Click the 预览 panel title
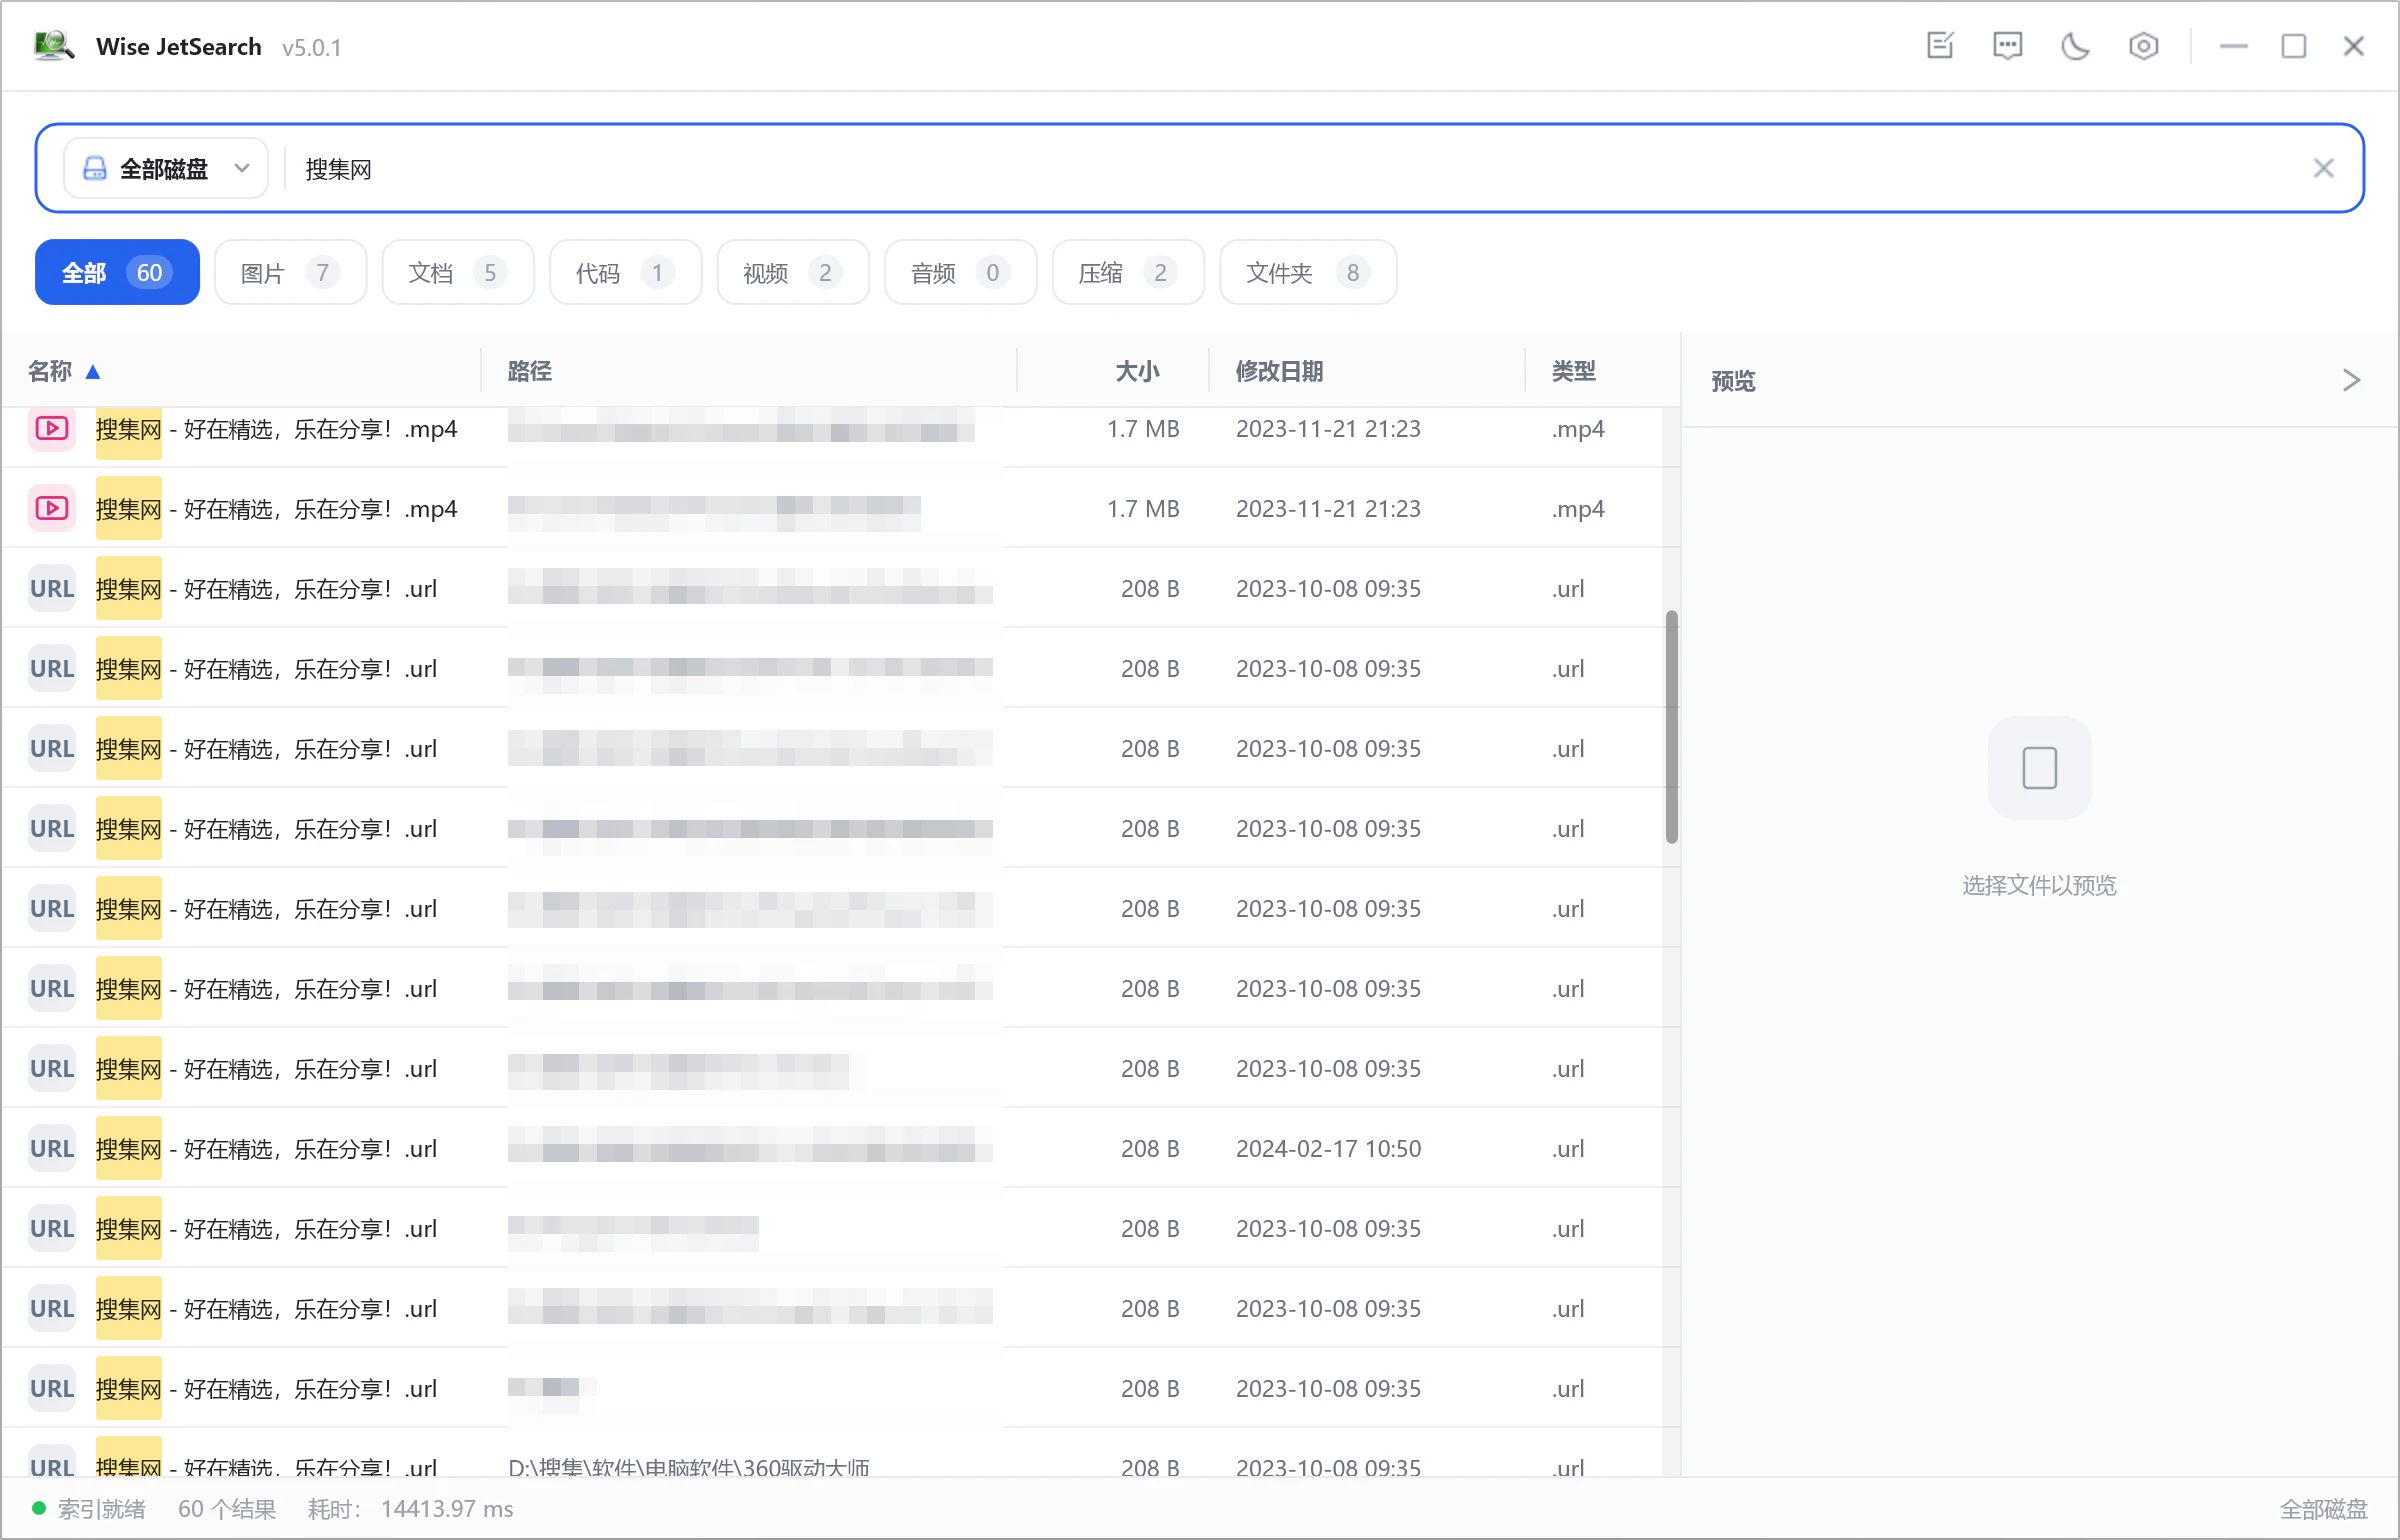 (x=1734, y=380)
